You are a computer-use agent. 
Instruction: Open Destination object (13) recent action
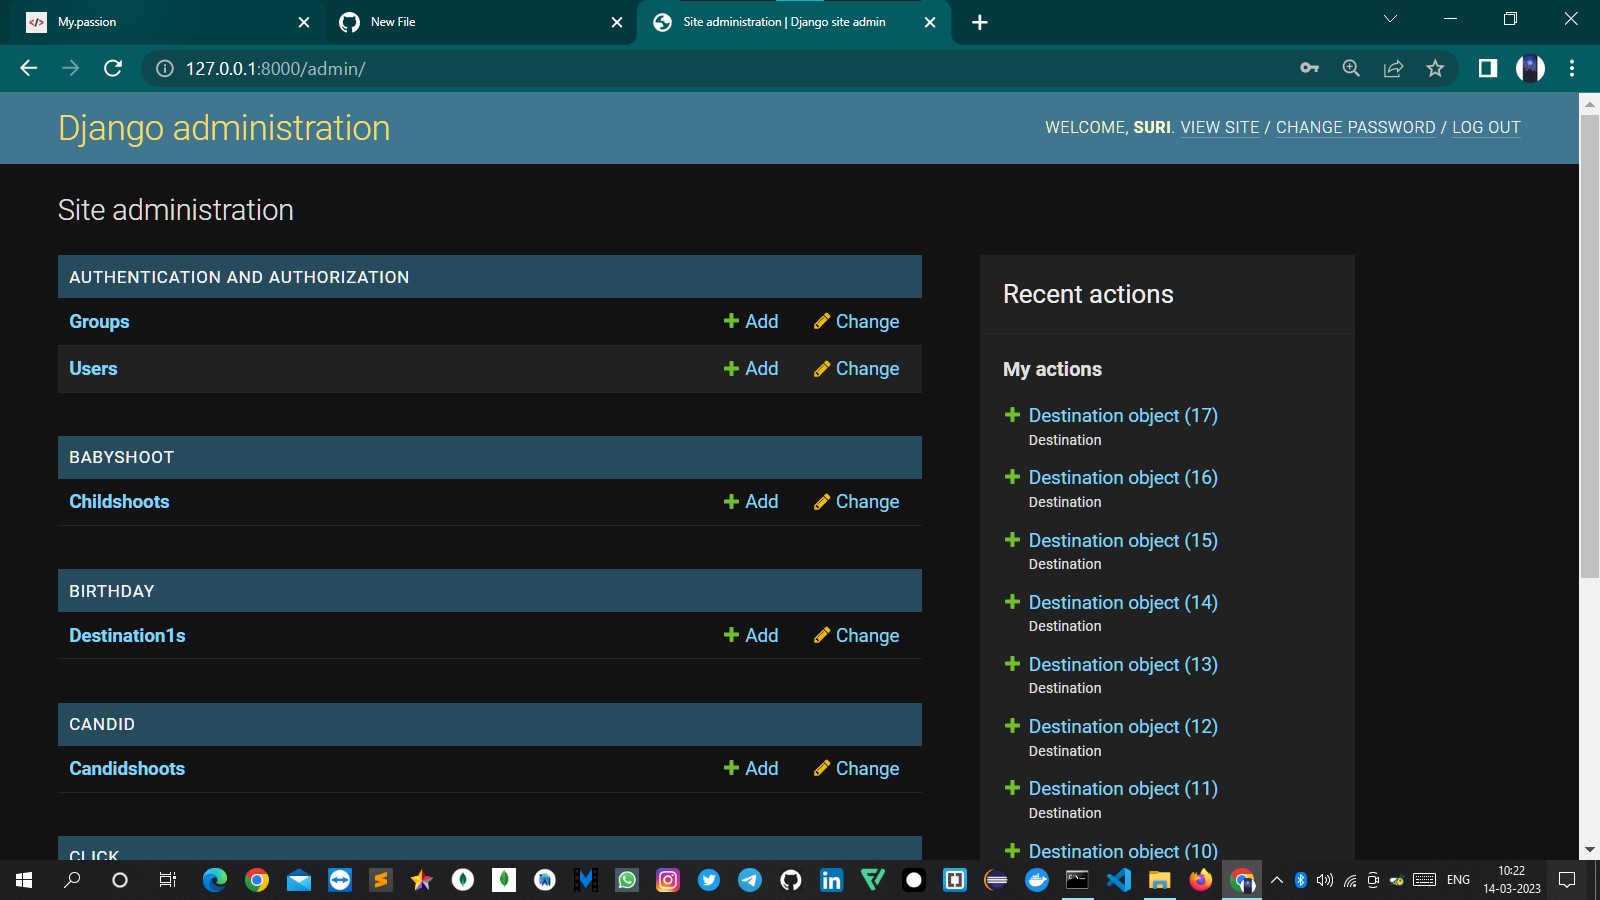point(1123,664)
